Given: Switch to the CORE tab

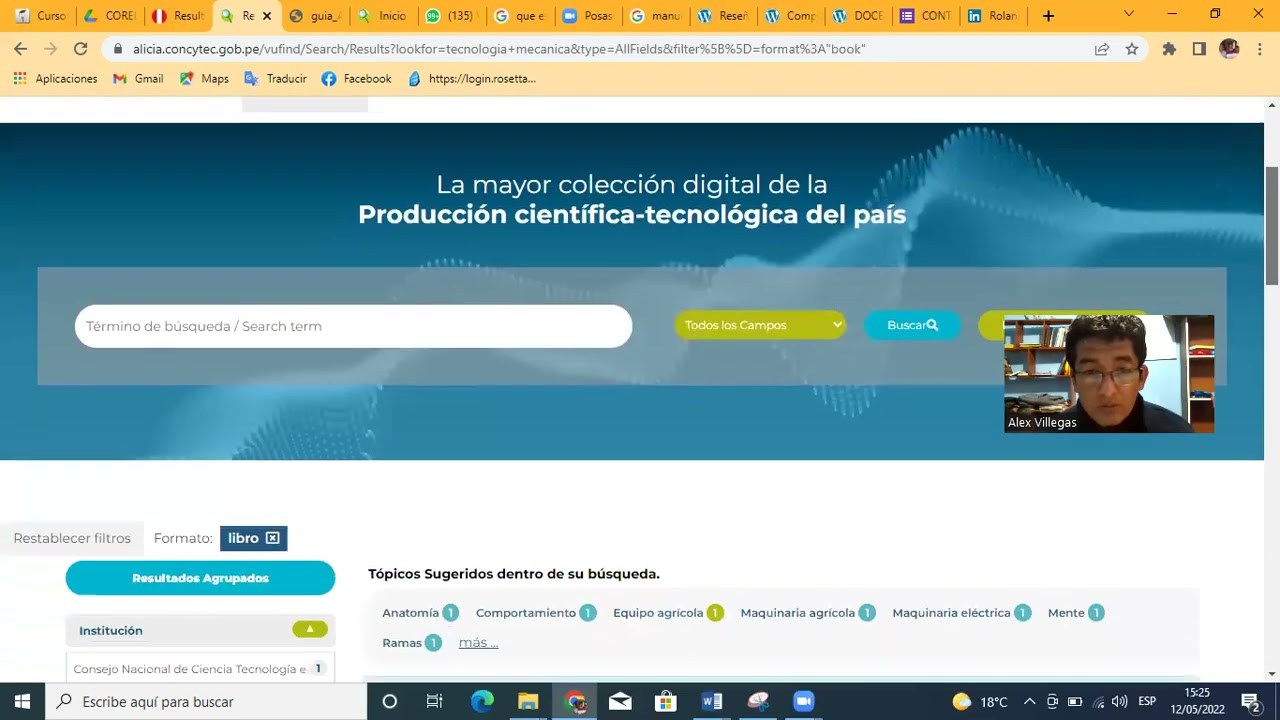Looking at the screenshot, I should tap(110, 16).
